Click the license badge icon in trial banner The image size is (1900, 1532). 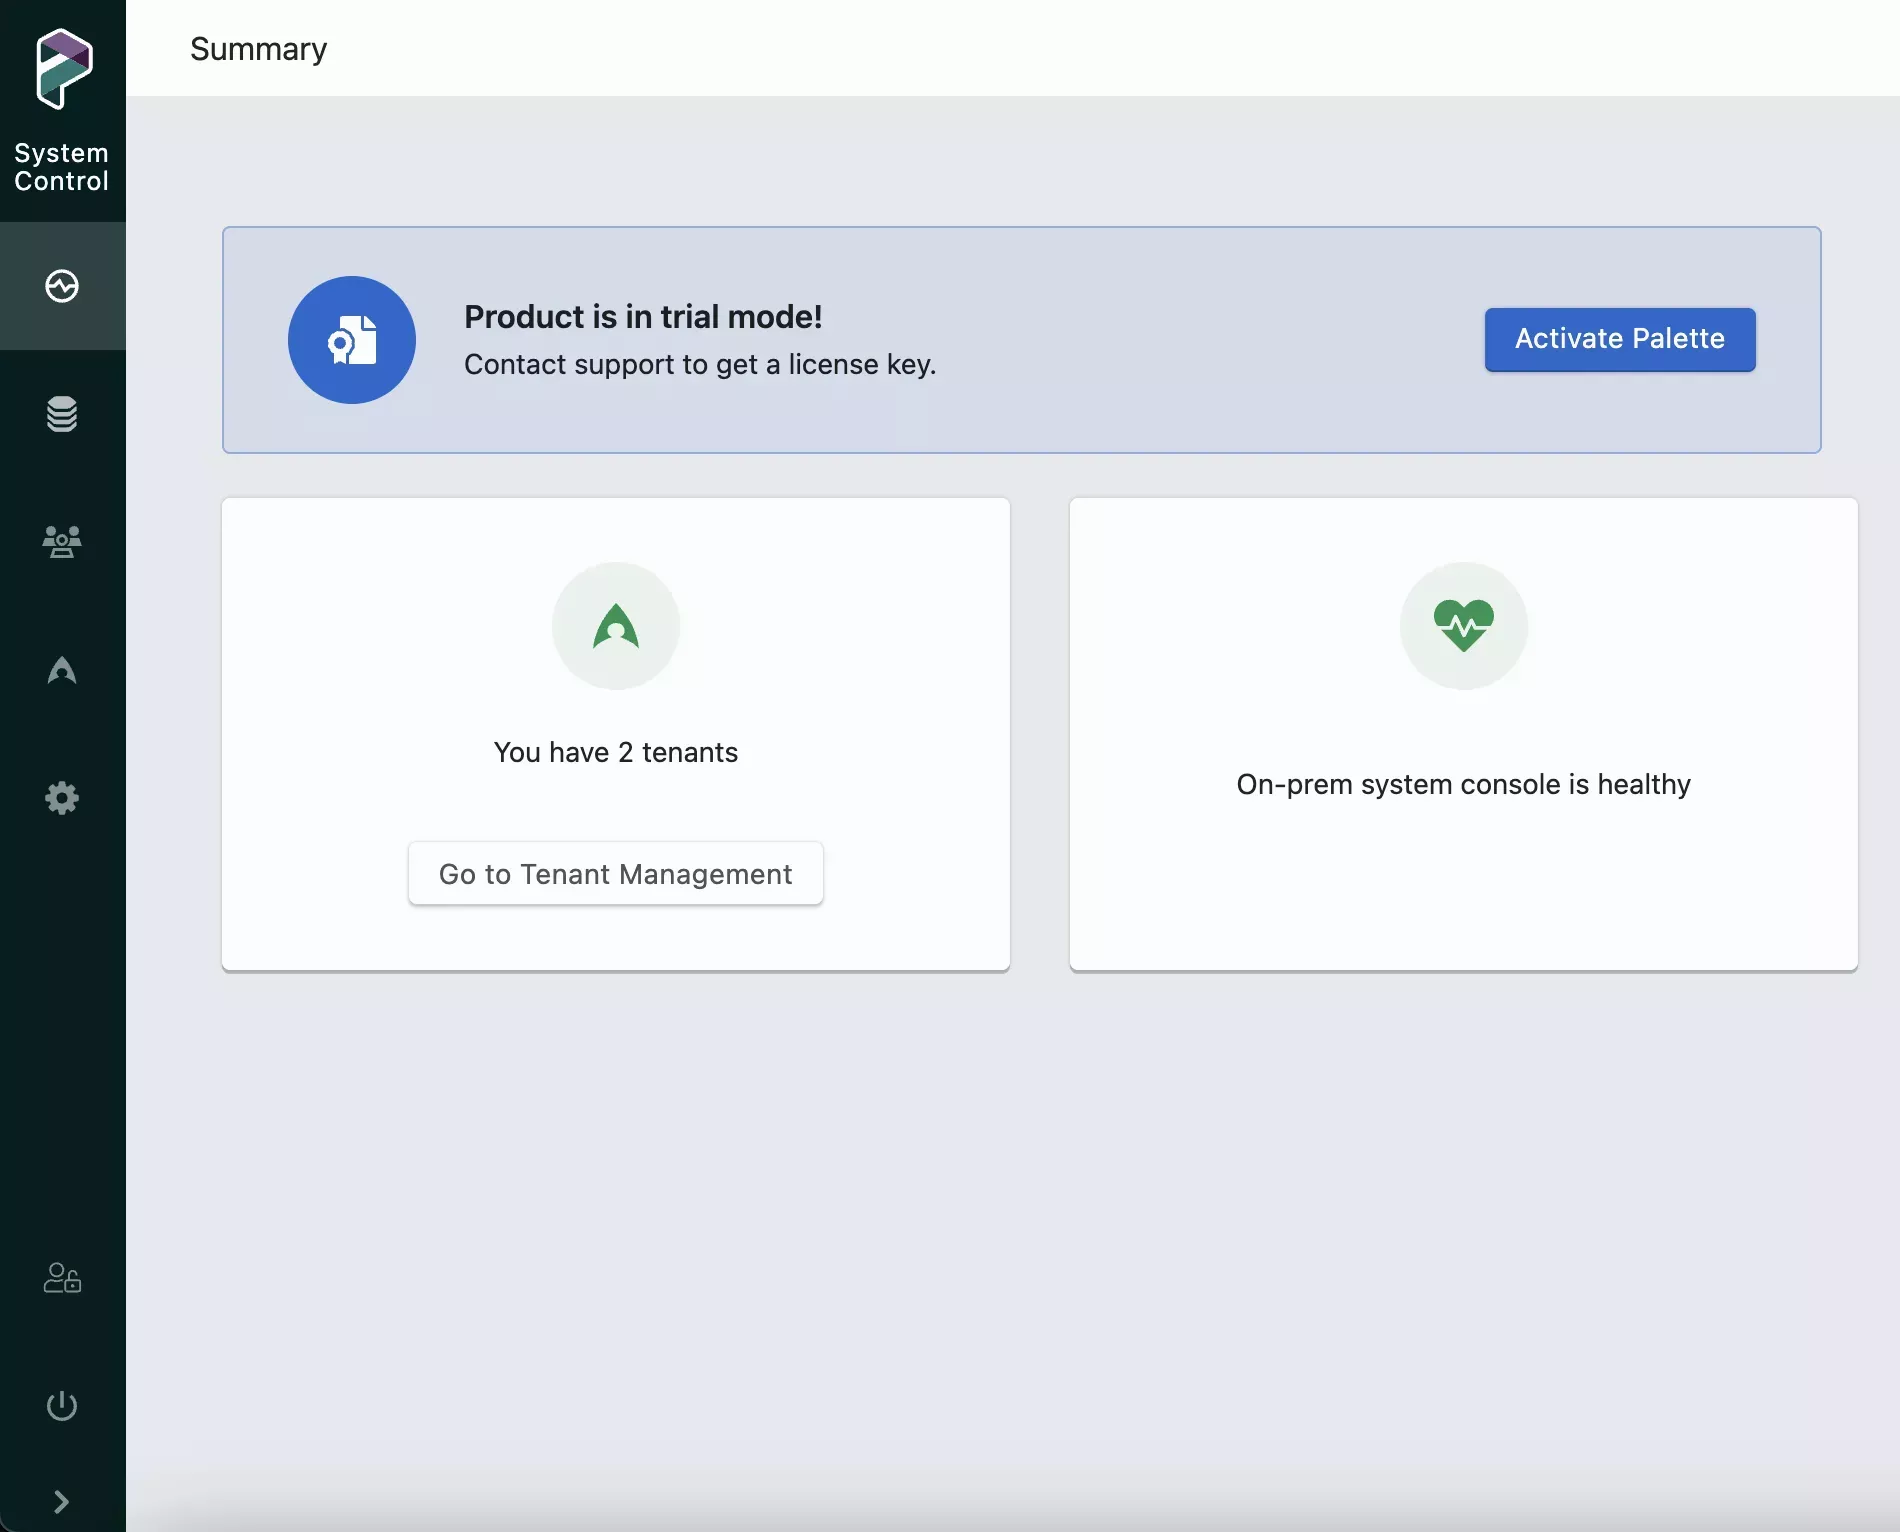point(352,340)
